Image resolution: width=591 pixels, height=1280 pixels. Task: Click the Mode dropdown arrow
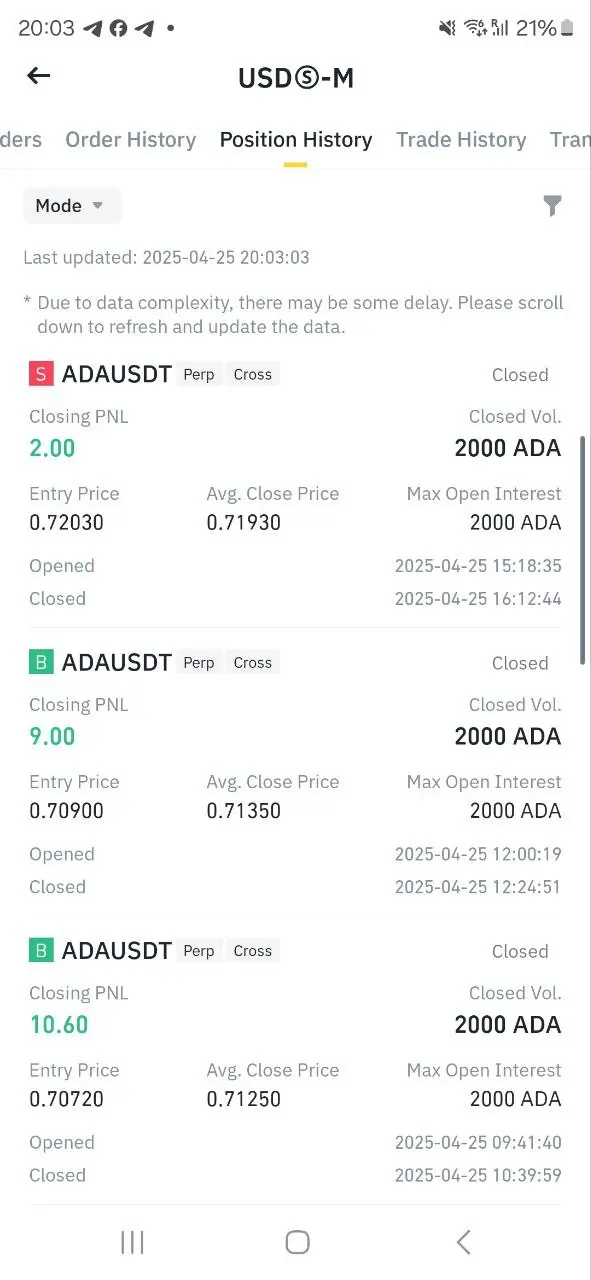(98, 206)
